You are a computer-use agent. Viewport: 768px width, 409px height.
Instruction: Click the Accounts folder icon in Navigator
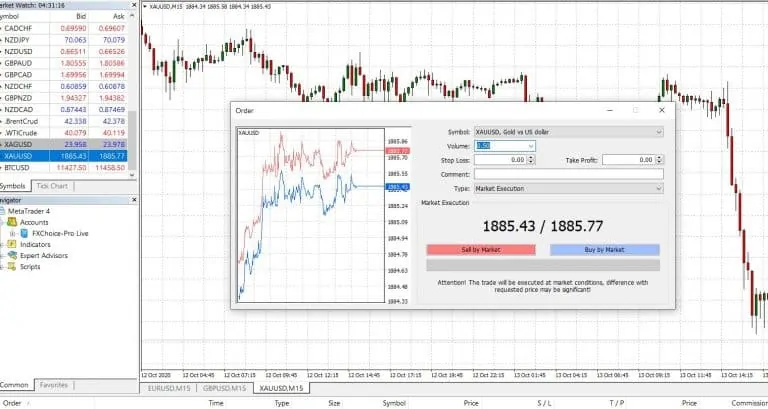12,222
